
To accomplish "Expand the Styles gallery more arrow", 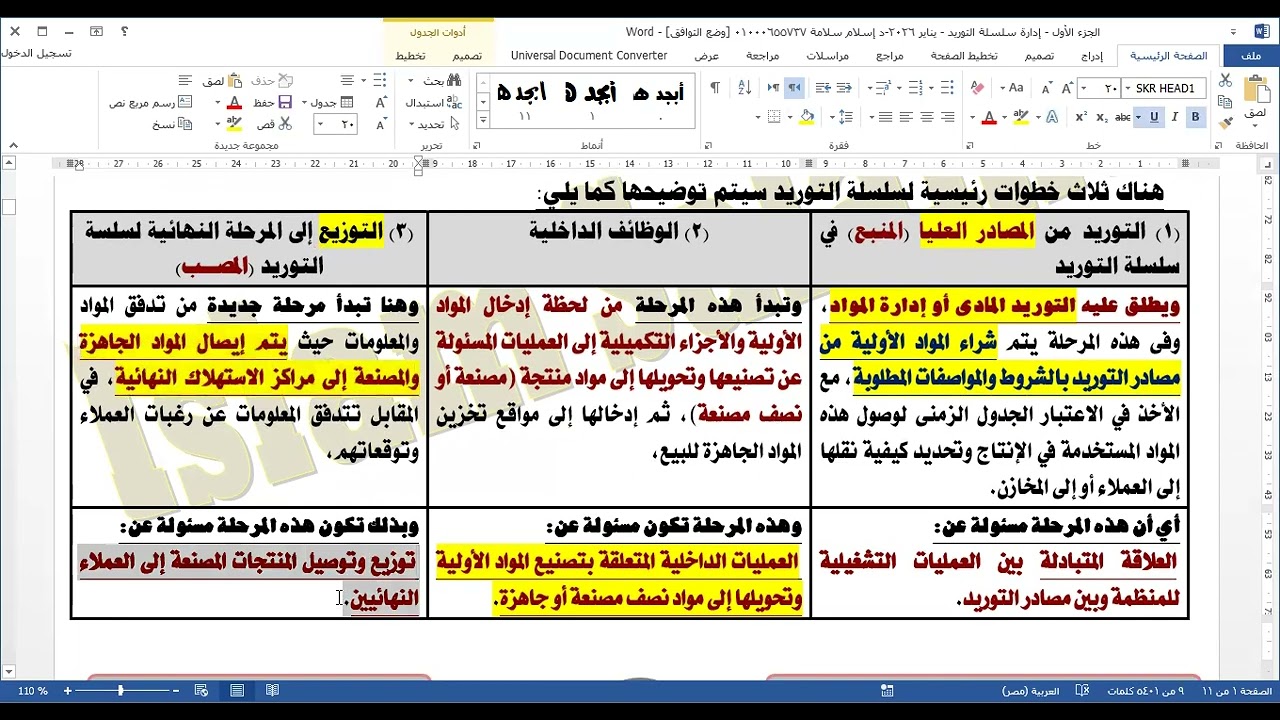I will point(483,120).
